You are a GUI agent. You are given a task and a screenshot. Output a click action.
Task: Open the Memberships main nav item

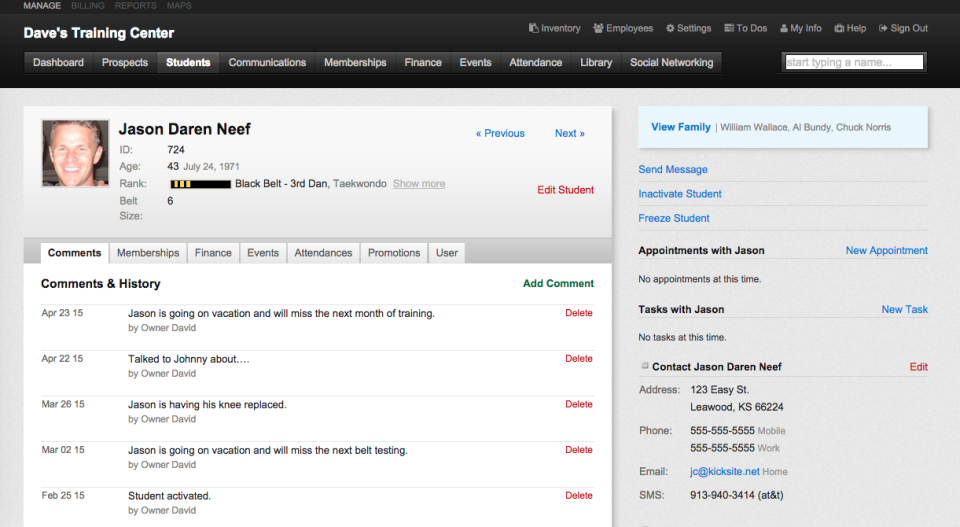[x=355, y=62]
